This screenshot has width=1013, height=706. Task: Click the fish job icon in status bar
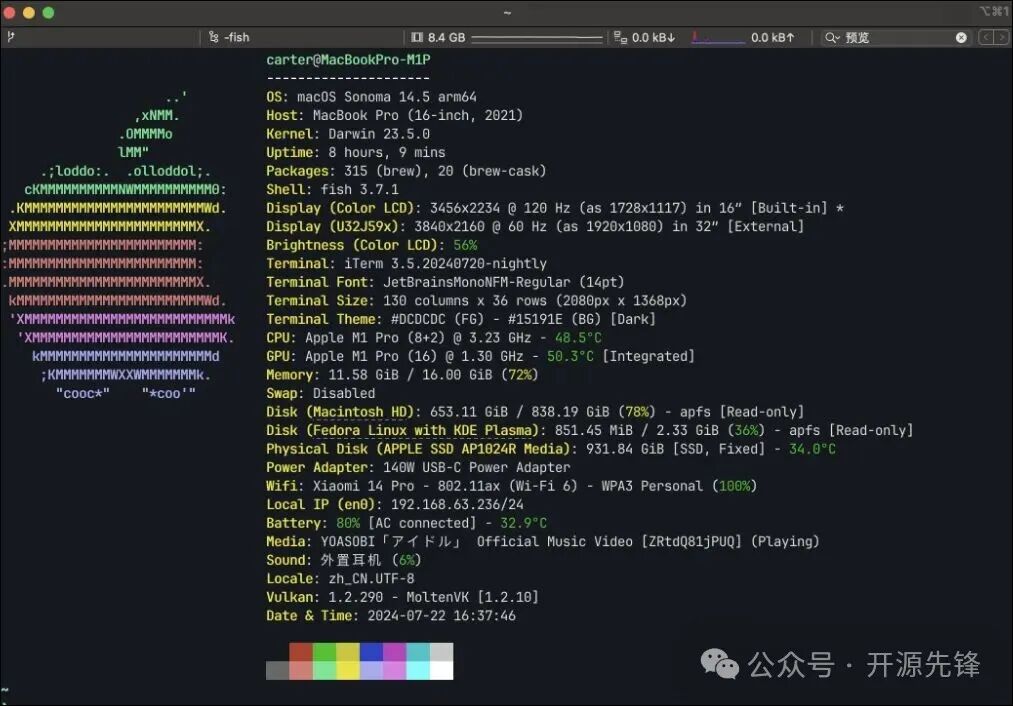pos(214,37)
